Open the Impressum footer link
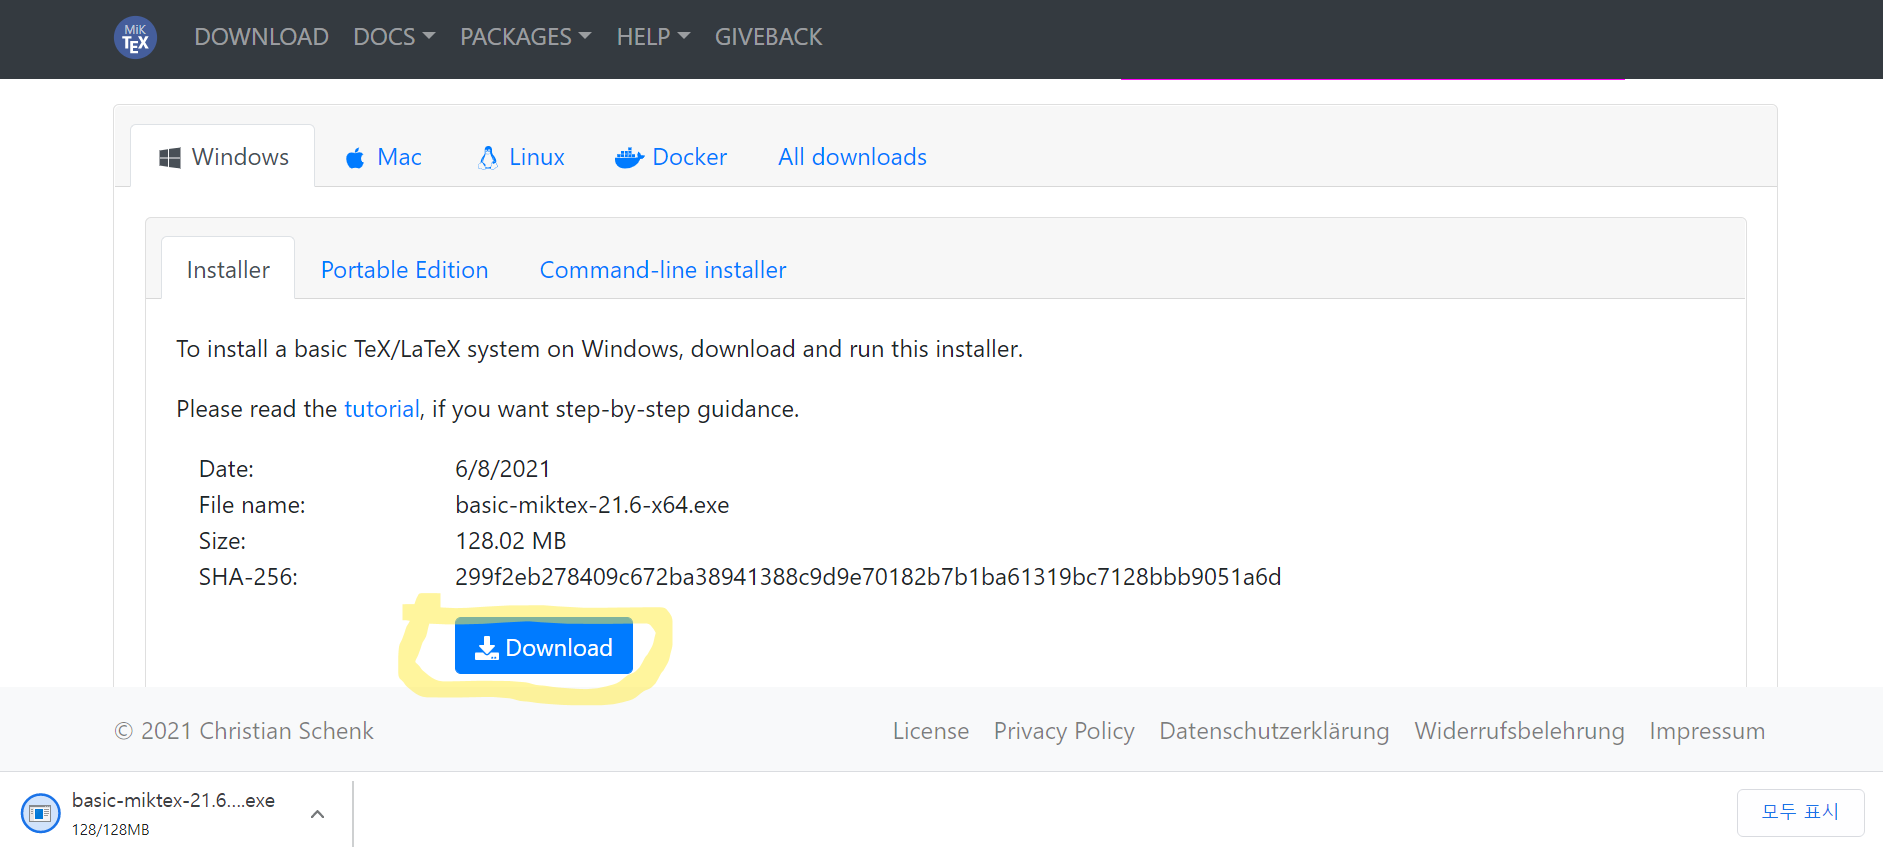 (x=1707, y=731)
